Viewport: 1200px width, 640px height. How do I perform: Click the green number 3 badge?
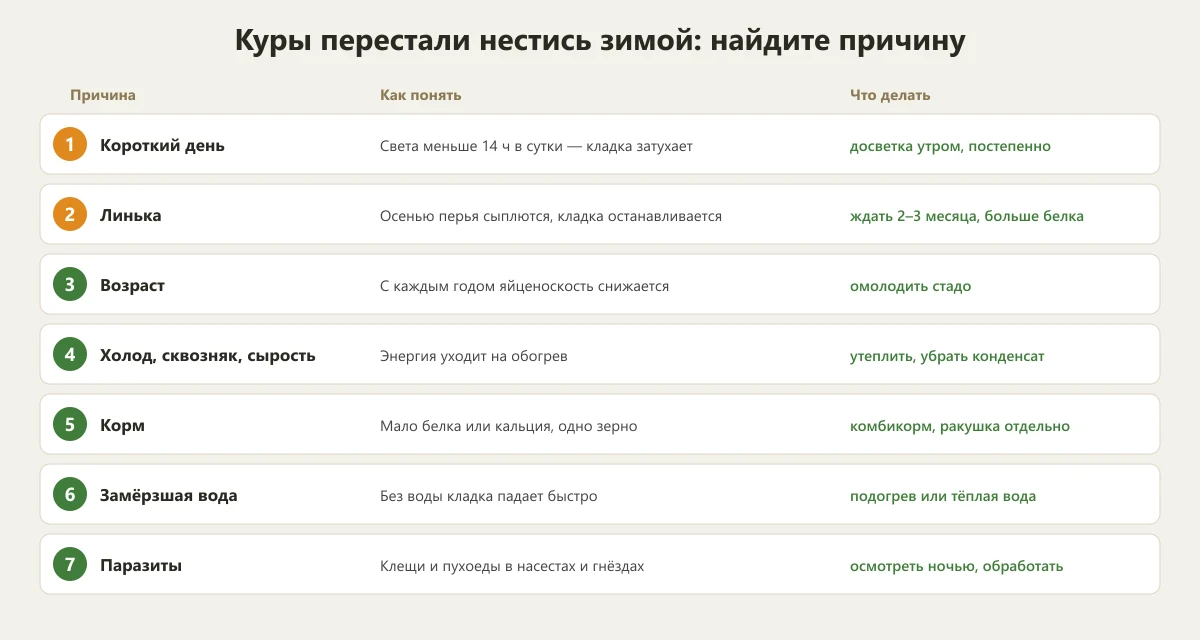[x=70, y=285]
